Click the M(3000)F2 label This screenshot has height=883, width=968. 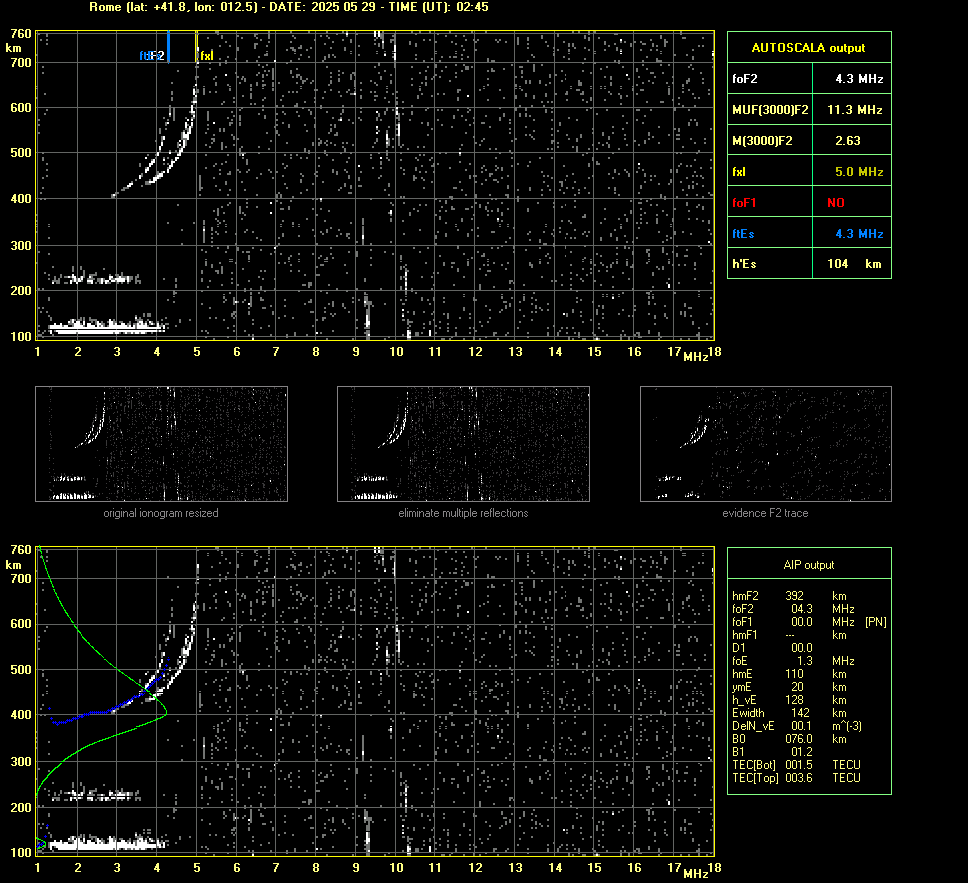coord(762,141)
